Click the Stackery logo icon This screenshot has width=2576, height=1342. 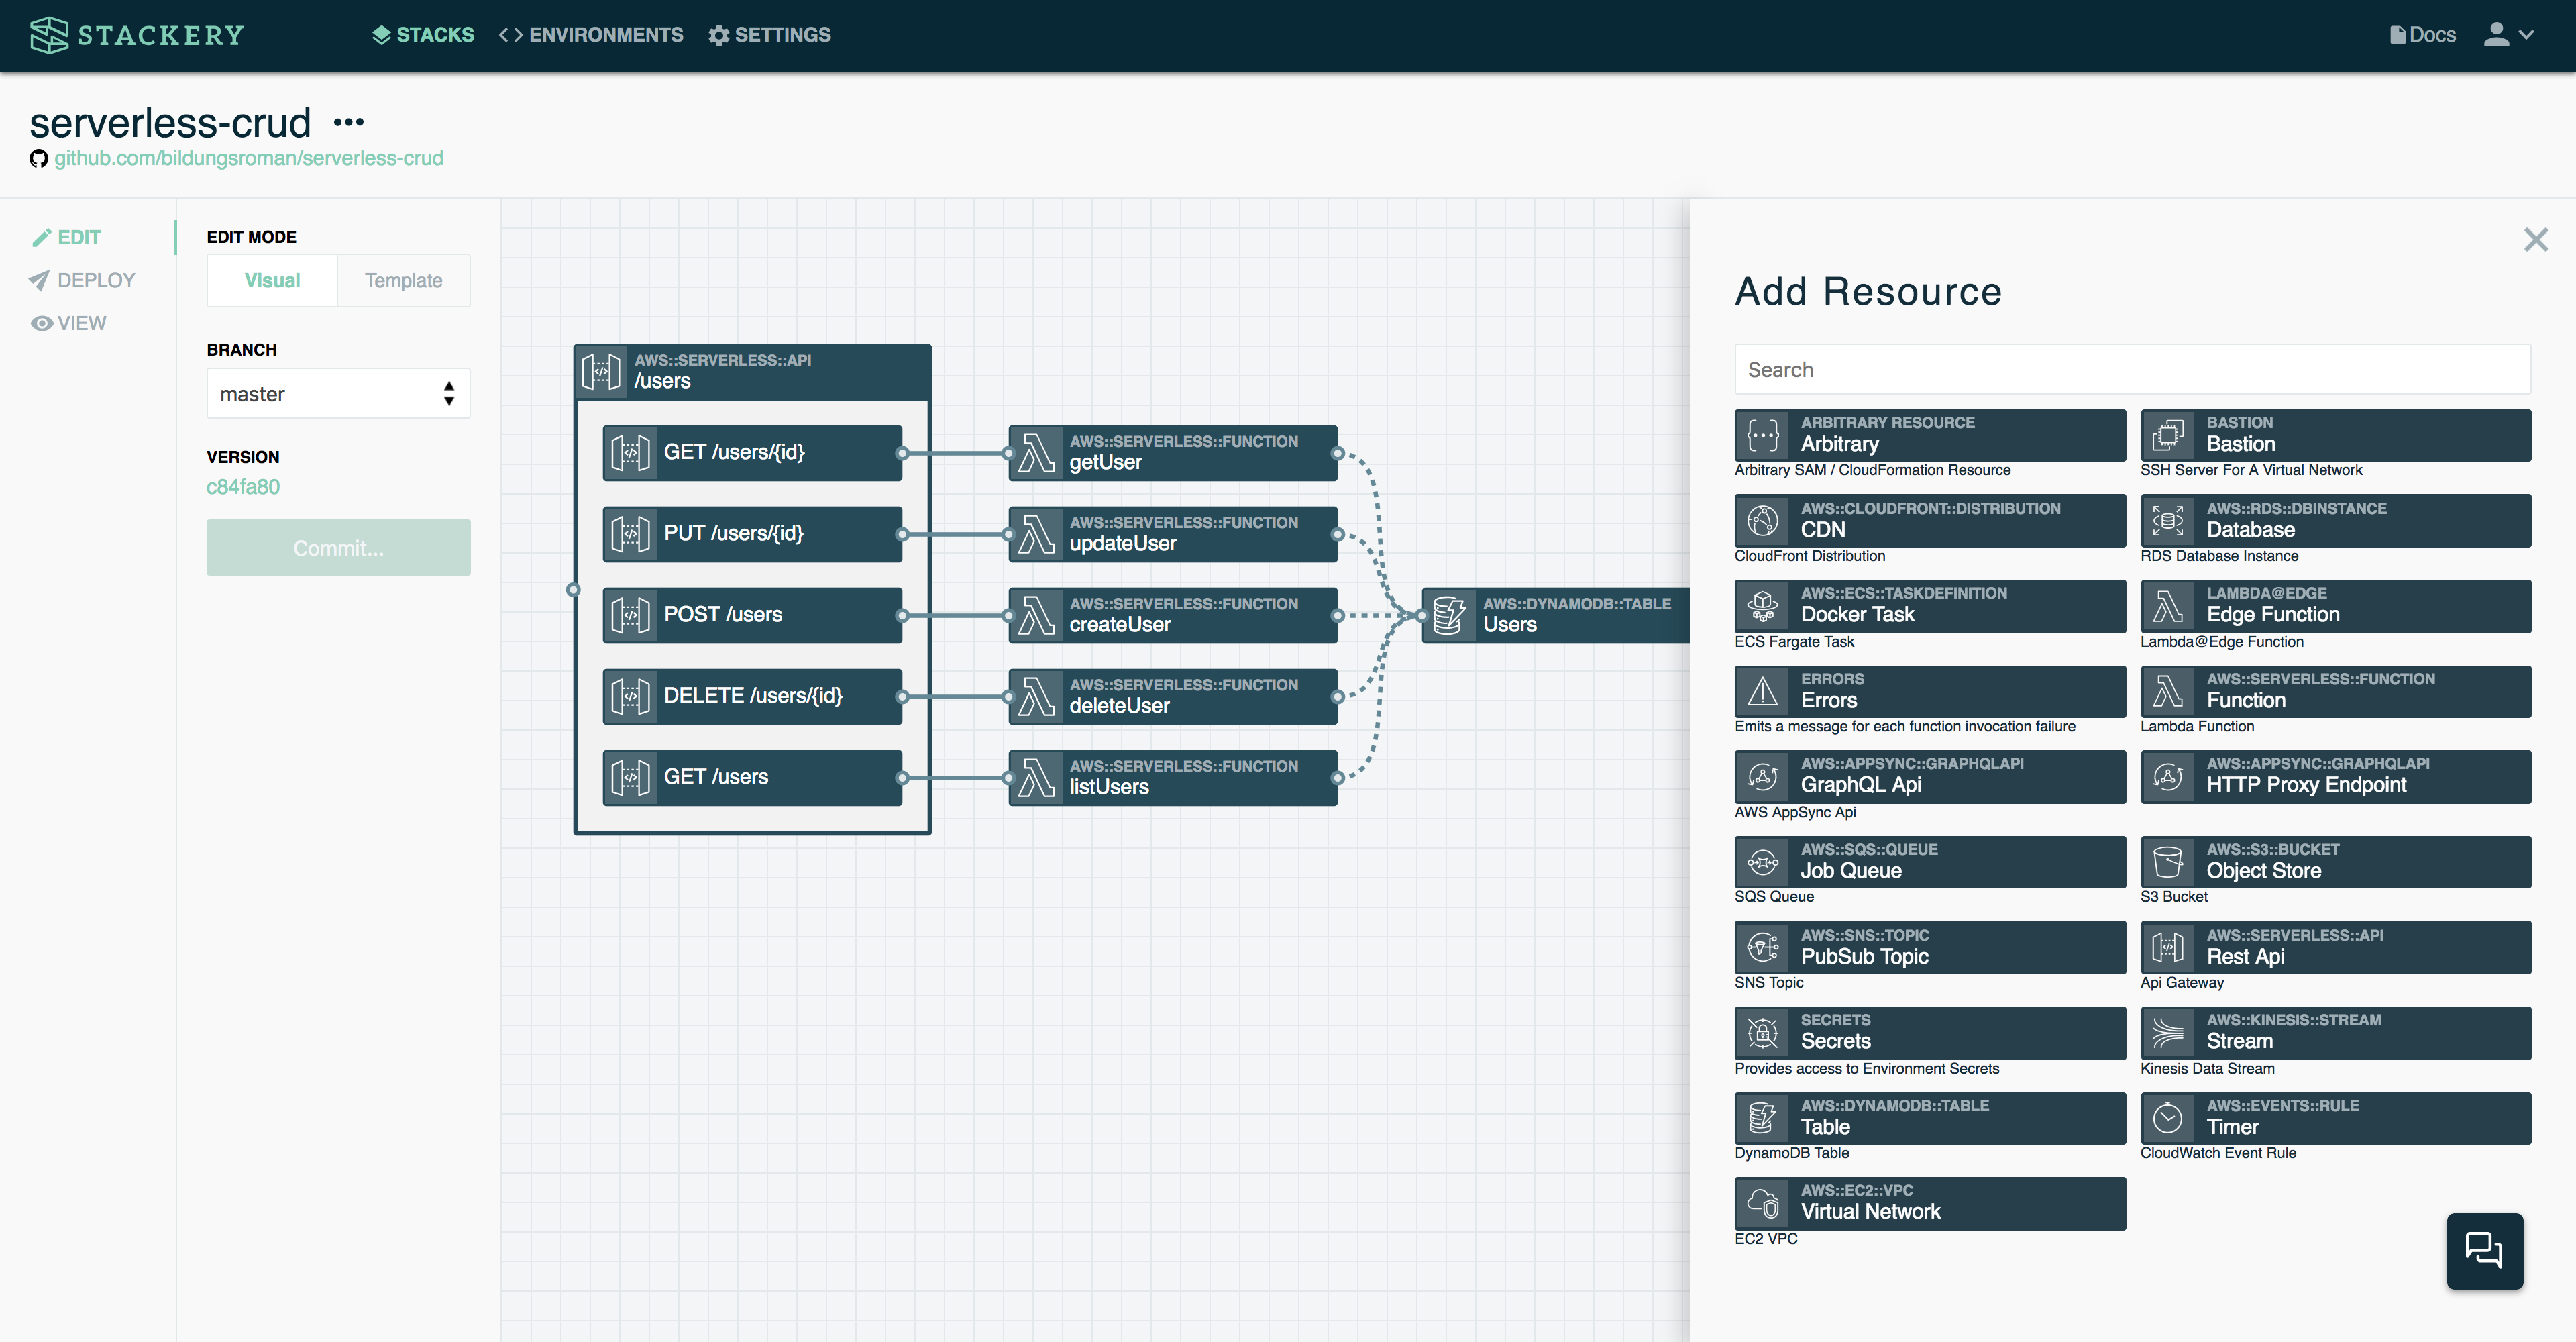tap(49, 35)
